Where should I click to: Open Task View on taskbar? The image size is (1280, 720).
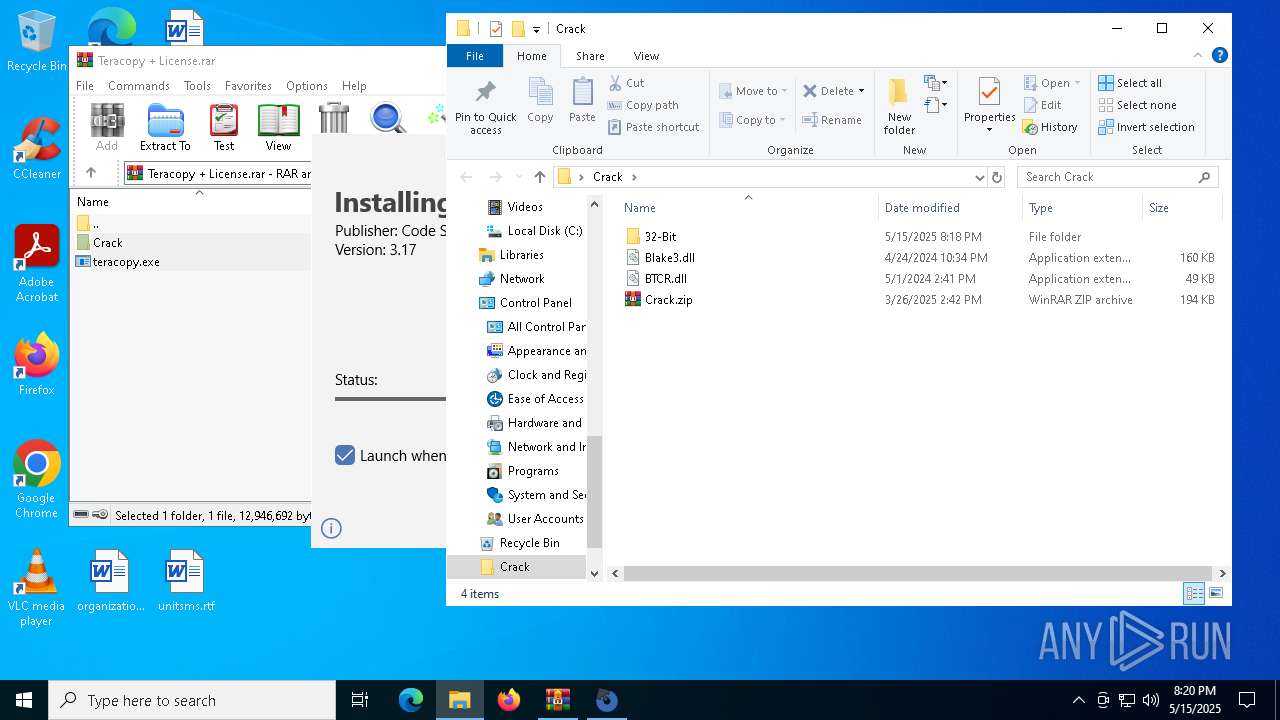click(360, 700)
